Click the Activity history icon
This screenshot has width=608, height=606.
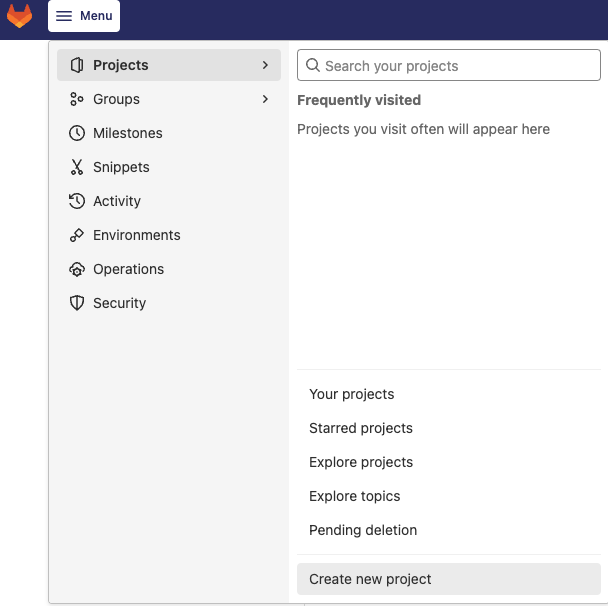pyautogui.click(x=77, y=201)
